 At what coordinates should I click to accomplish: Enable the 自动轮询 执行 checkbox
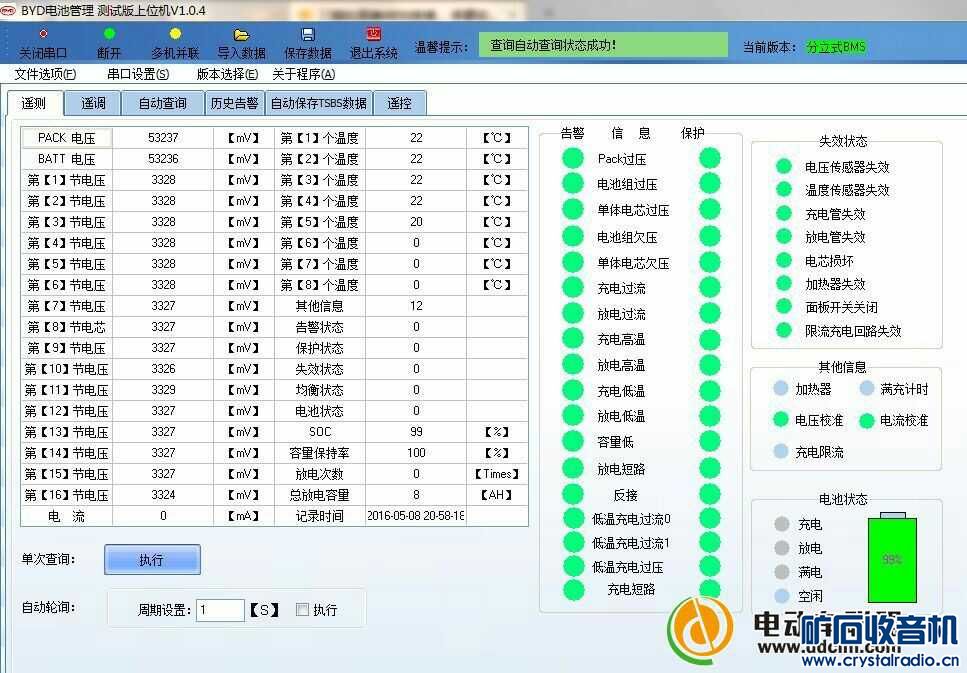(x=302, y=609)
